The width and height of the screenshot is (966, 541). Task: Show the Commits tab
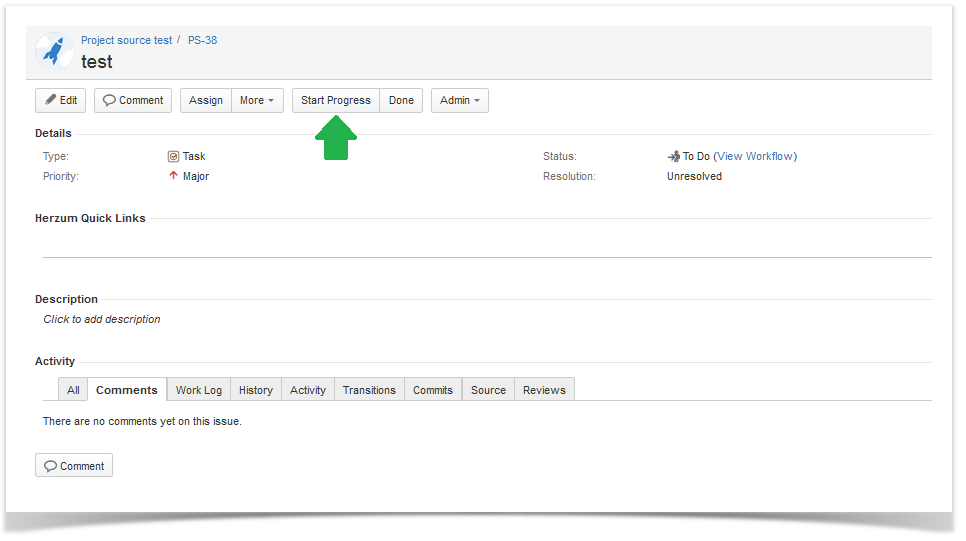click(x=433, y=390)
